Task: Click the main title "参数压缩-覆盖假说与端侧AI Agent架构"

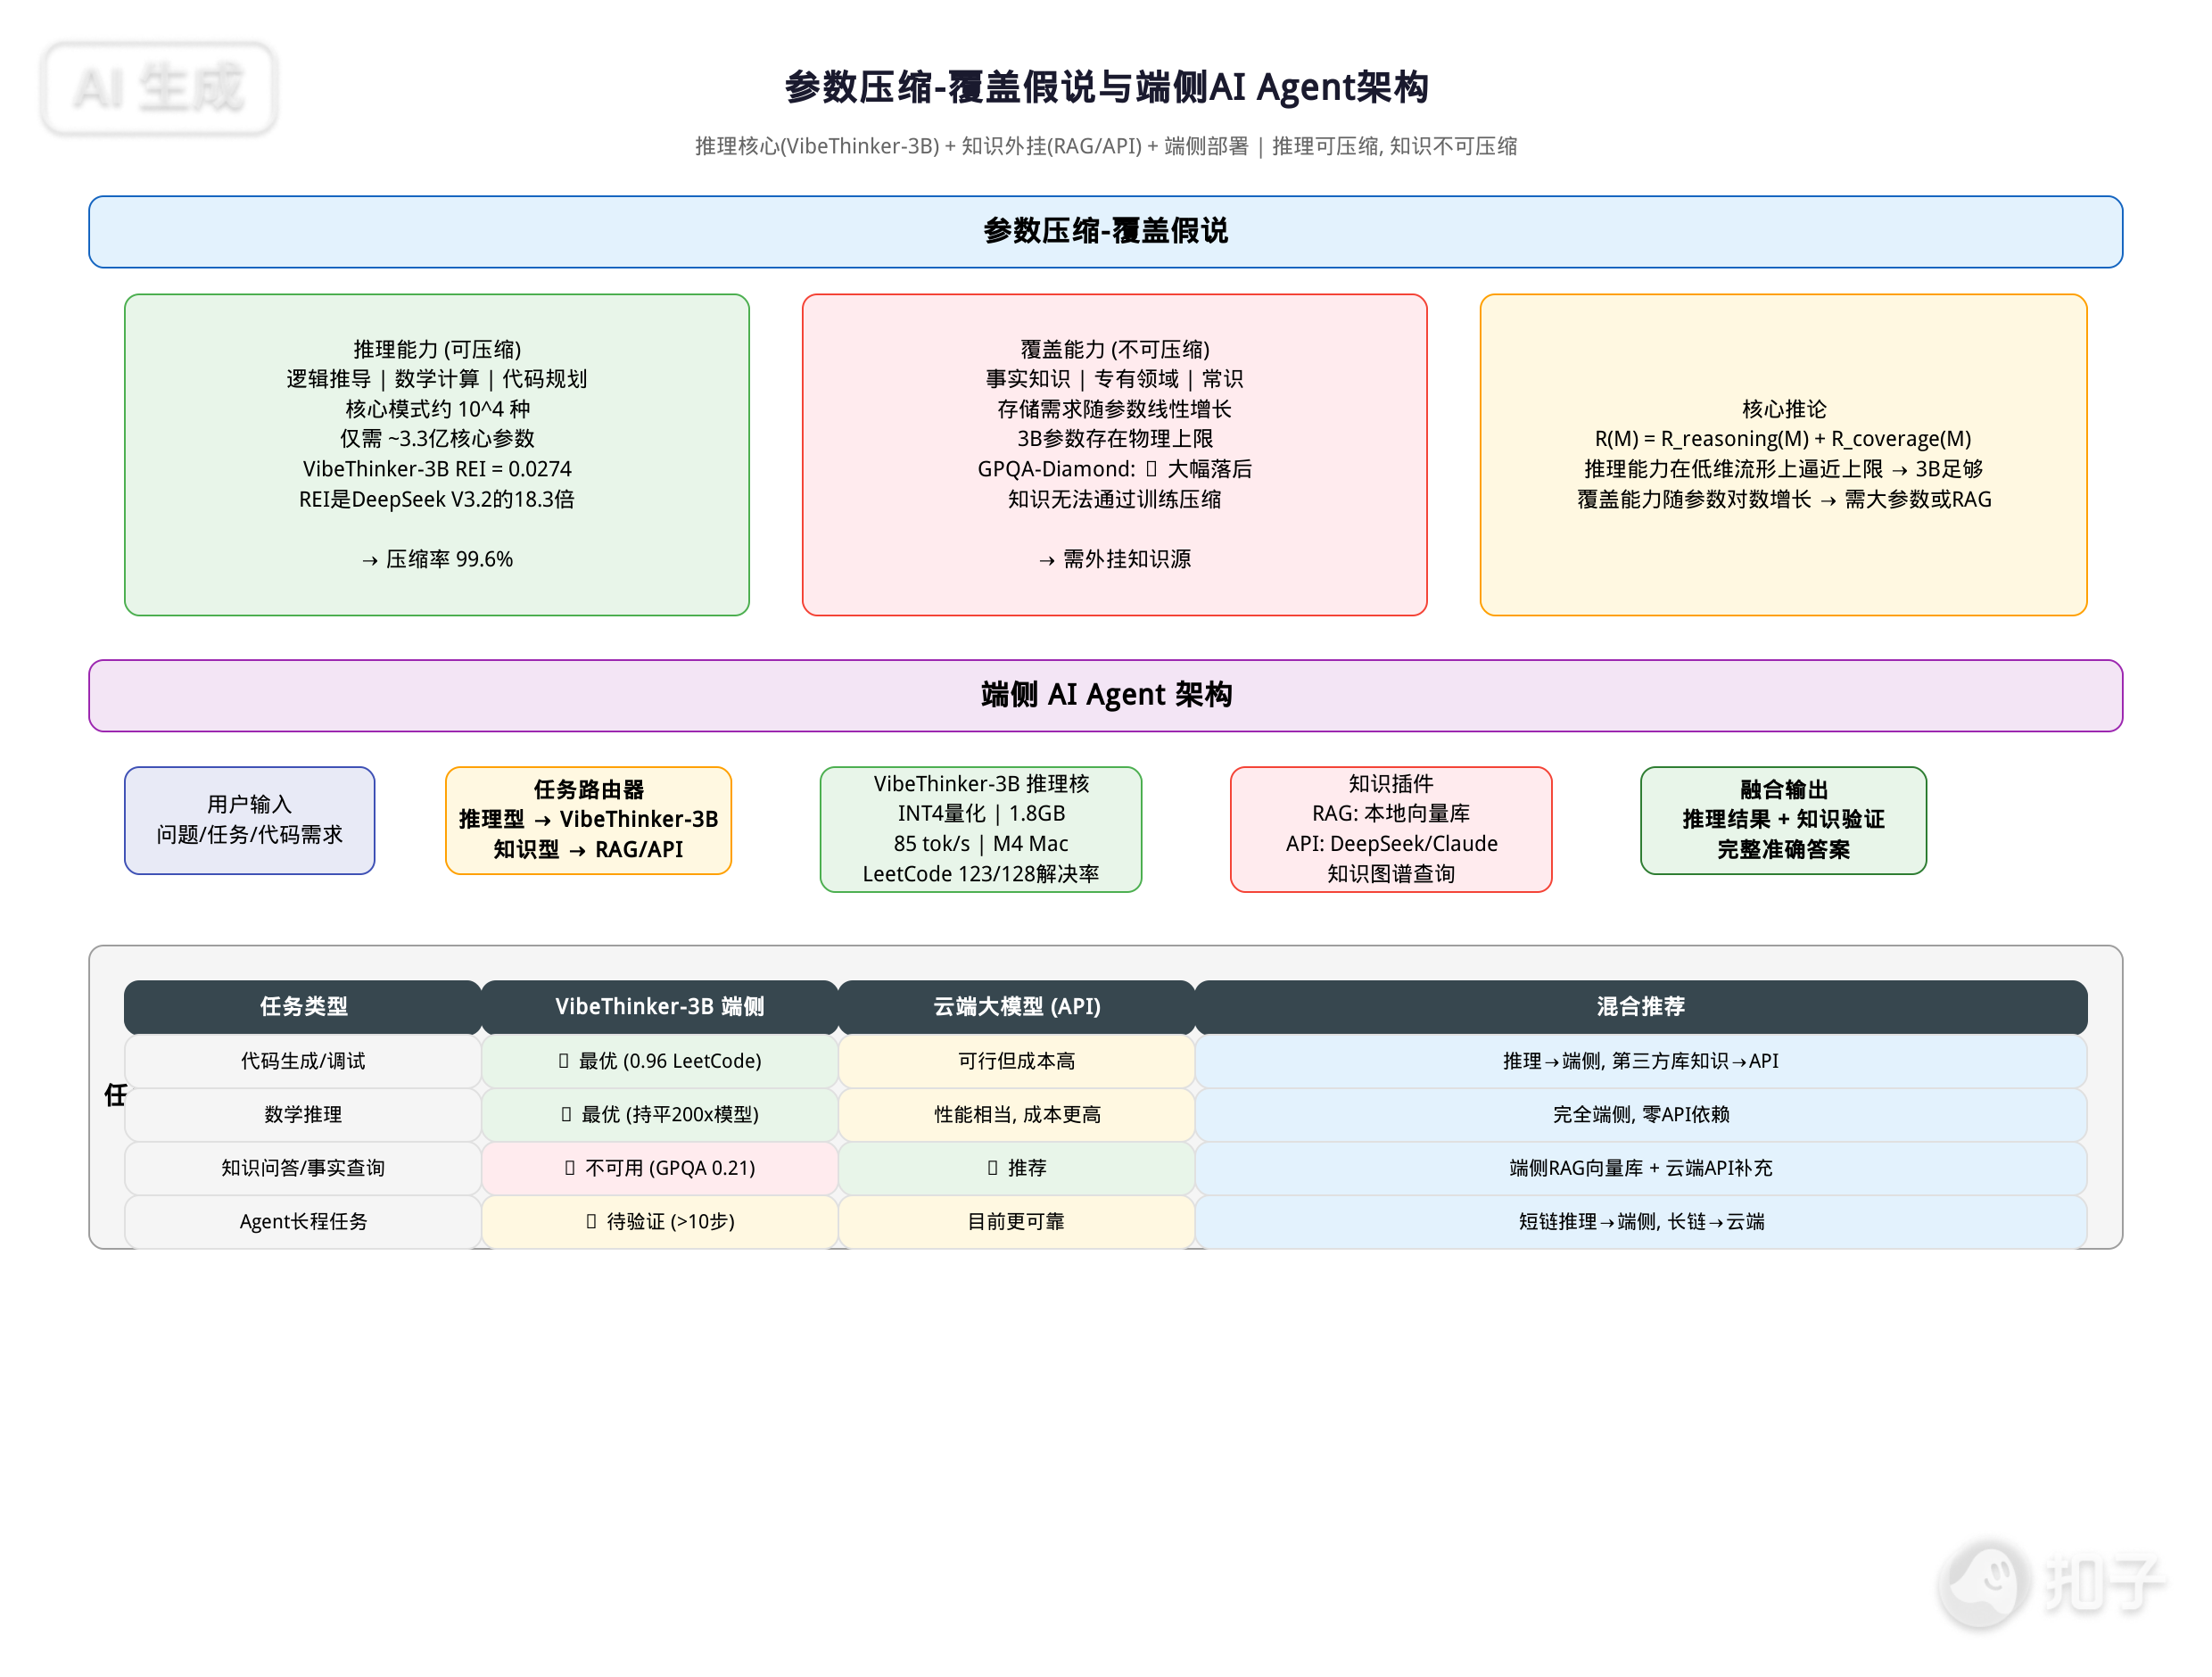Action: 1106,87
